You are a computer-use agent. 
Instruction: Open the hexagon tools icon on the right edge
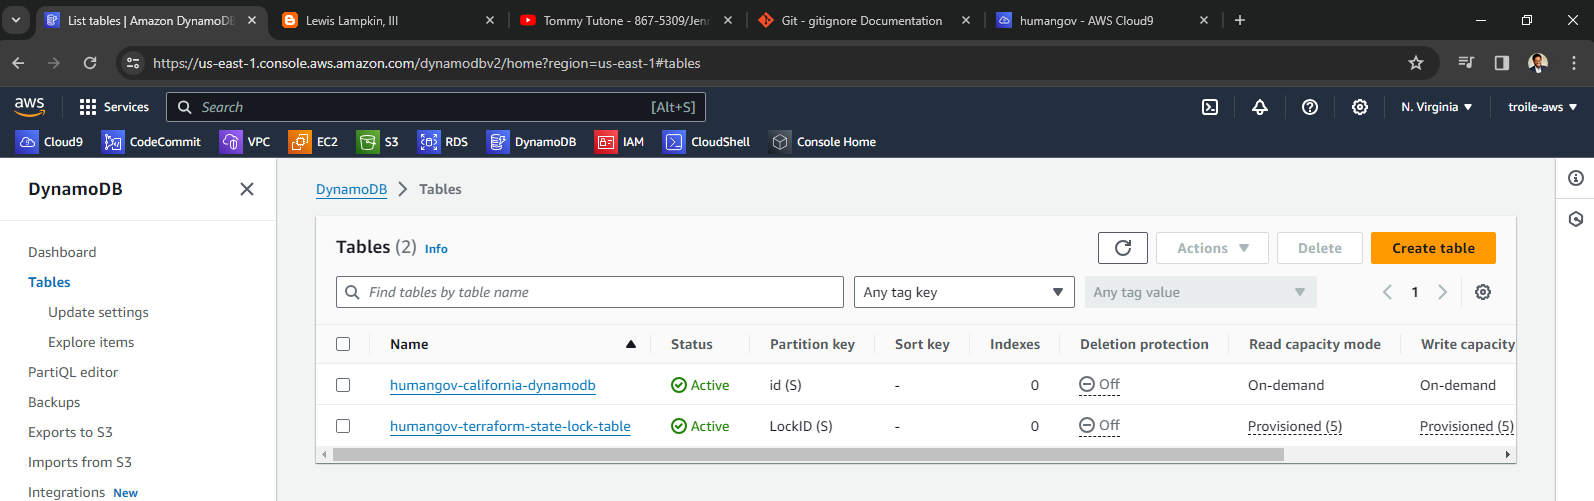tap(1576, 219)
